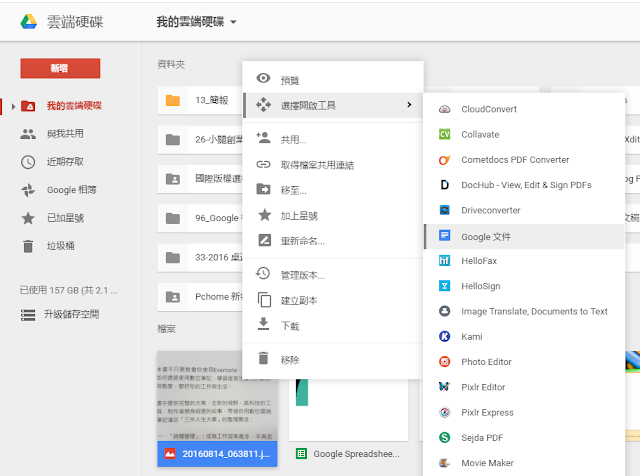This screenshot has height=476, width=640.
Task: Choose 下載 from the context menu
Action: click(x=333, y=326)
